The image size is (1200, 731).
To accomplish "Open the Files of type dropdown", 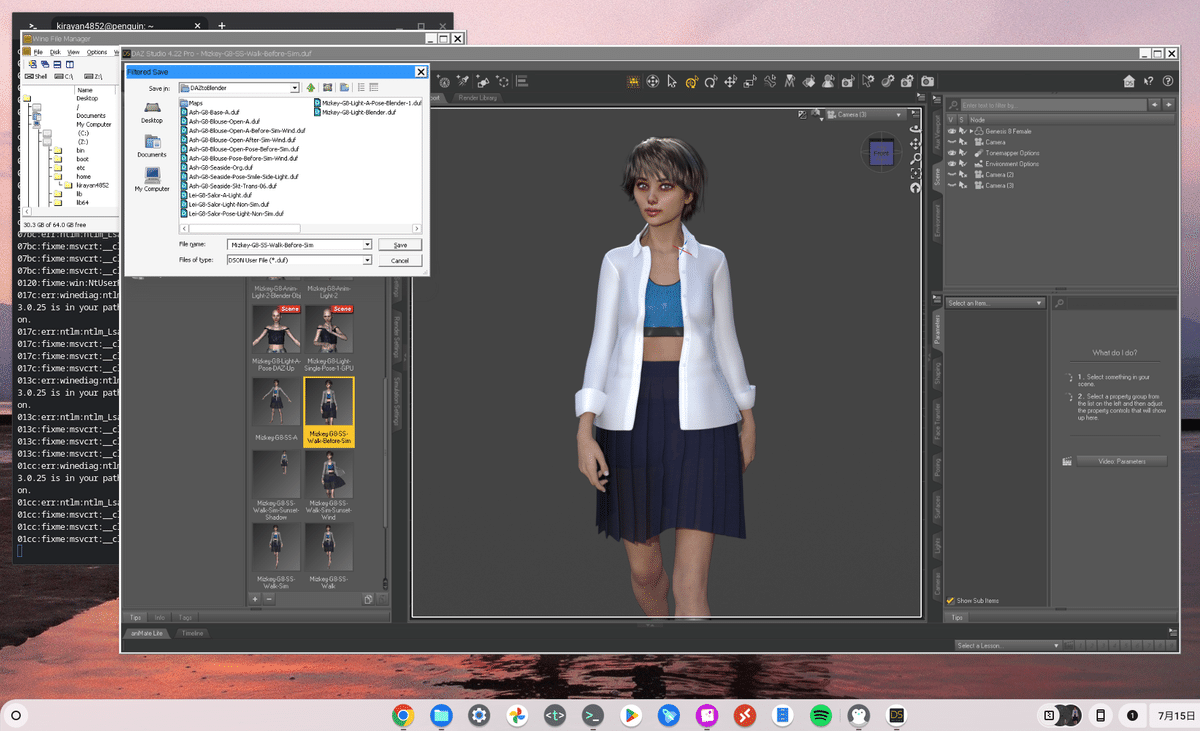I will (x=368, y=260).
